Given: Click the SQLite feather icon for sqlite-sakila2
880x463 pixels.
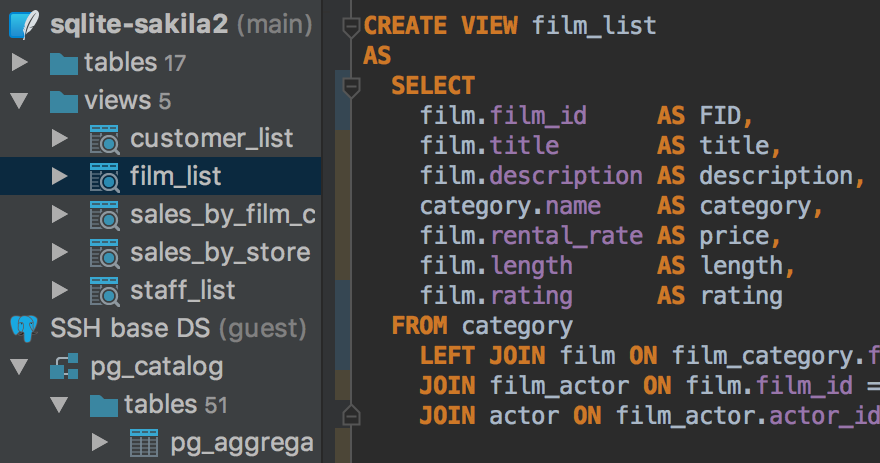Looking at the screenshot, I should click(24, 25).
